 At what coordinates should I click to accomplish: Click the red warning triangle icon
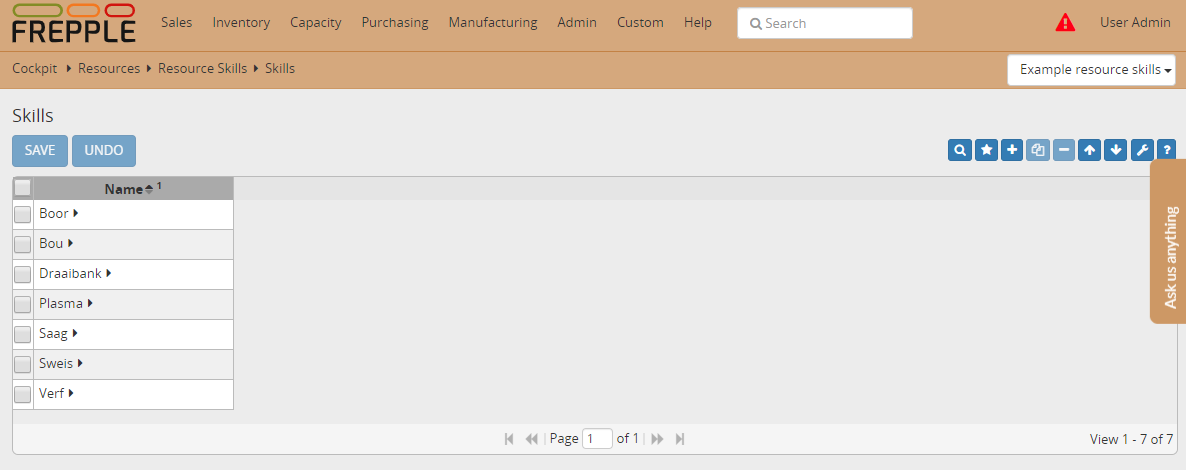1065,23
